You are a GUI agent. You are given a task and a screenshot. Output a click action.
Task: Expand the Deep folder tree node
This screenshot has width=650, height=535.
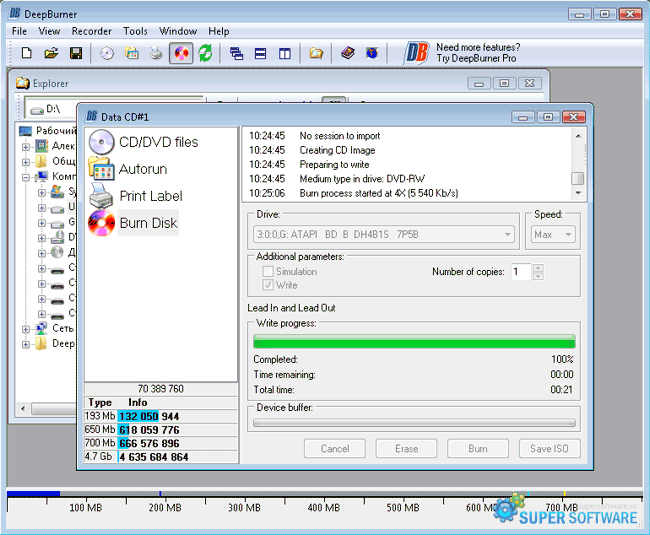[26, 344]
